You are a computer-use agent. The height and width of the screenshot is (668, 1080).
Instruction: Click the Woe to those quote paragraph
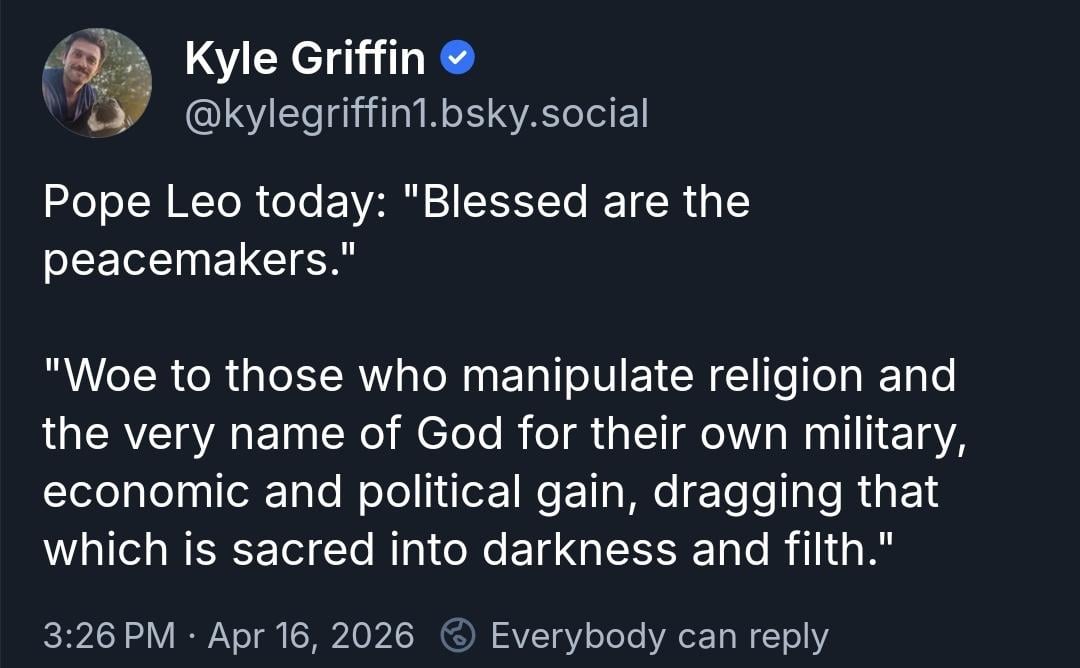[498, 463]
